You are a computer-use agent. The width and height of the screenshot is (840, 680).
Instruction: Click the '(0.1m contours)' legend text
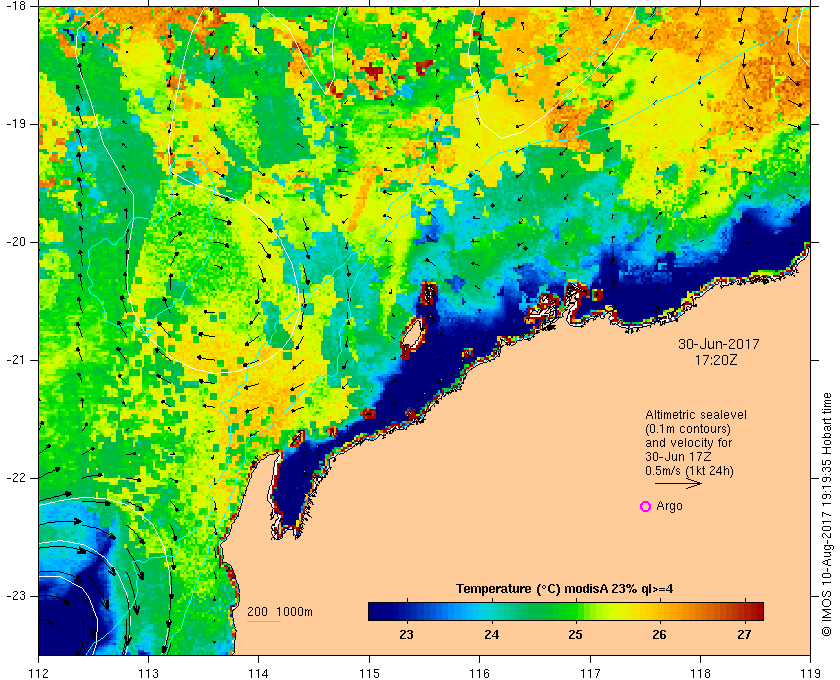(x=688, y=429)
